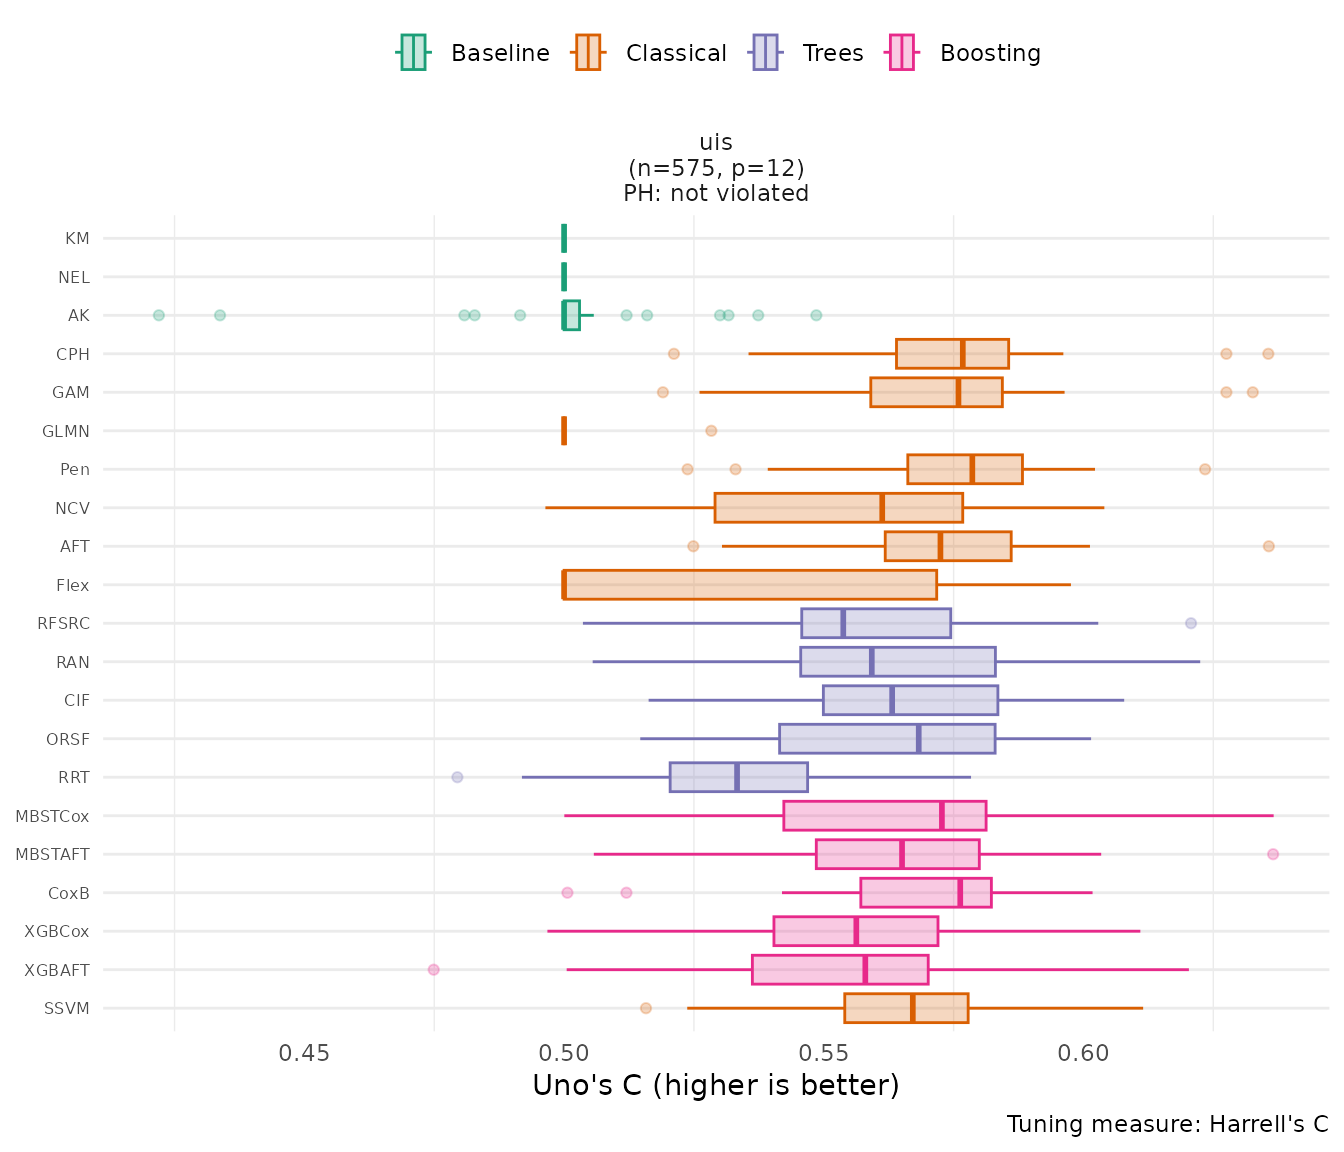
Task: Select the SSVM y-axis label
Action: (67, 1009)
